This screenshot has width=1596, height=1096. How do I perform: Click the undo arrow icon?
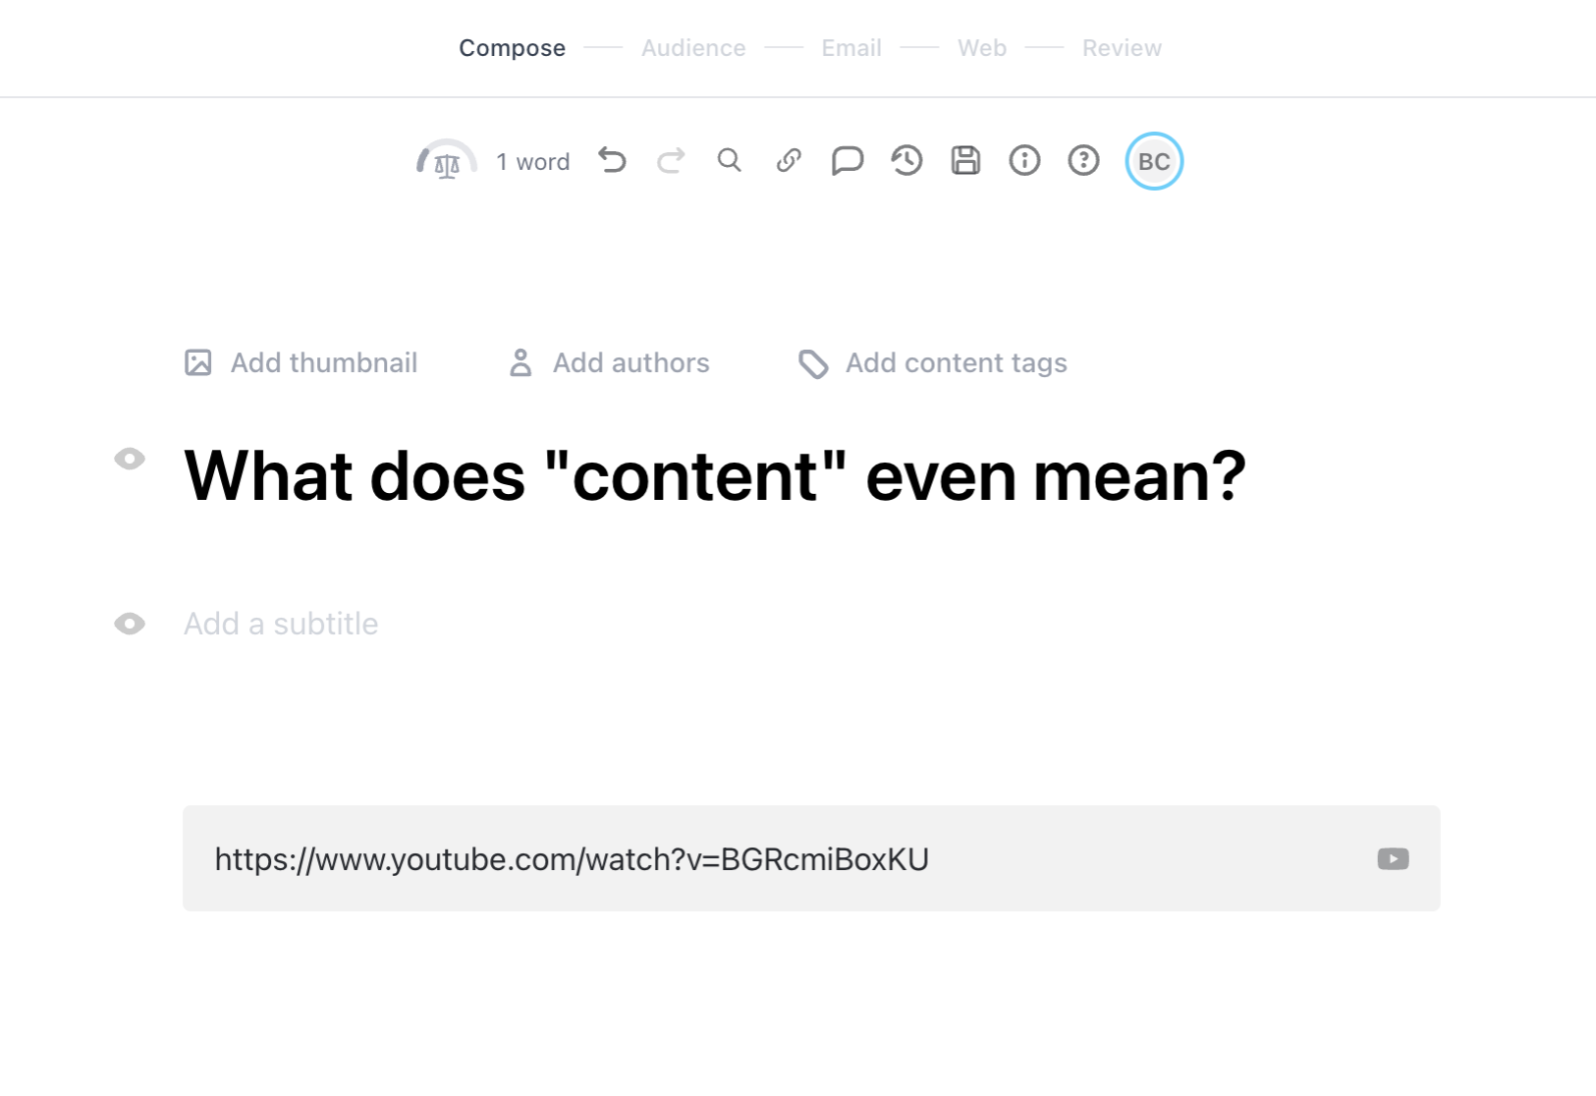(x=612, y=161)
